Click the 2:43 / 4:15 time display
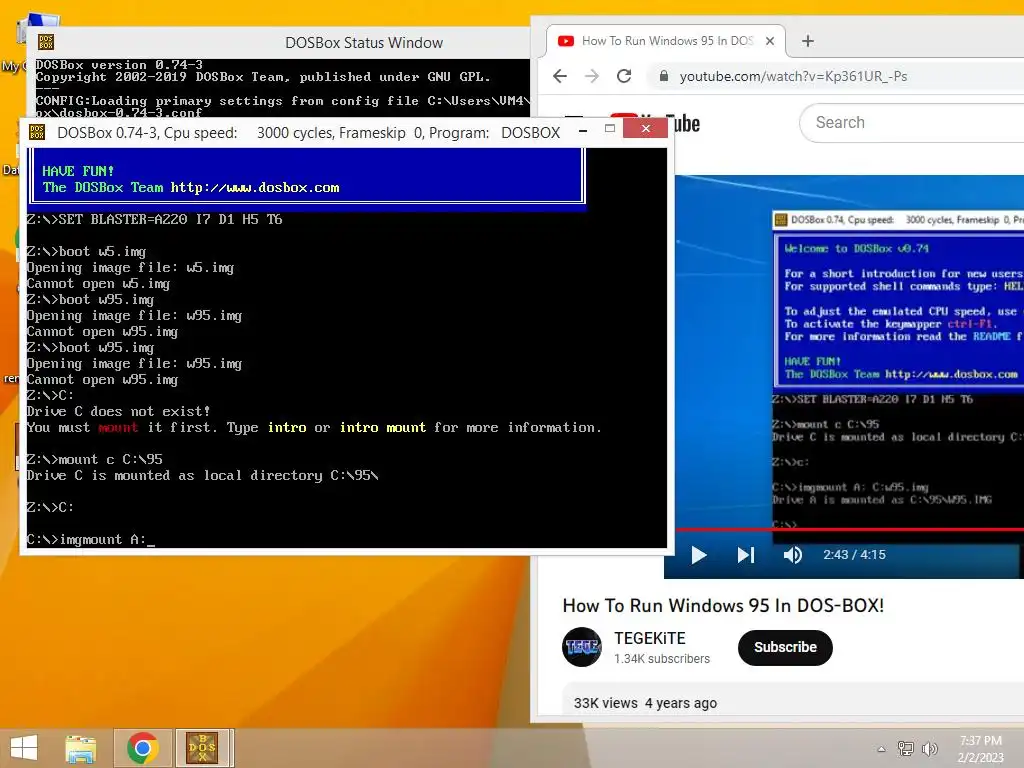Image resolution: width=1024 pixels, height=768 pixels. click(854, 555)
